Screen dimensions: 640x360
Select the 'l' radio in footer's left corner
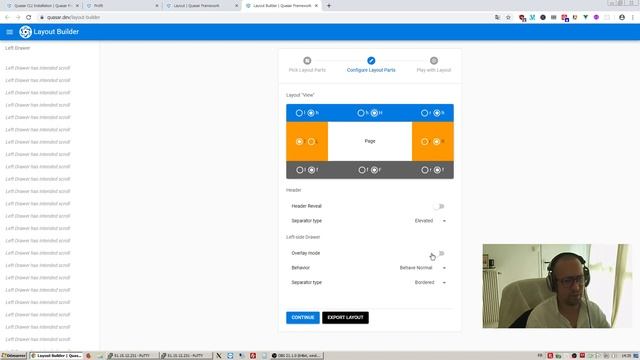pos(300,170)
